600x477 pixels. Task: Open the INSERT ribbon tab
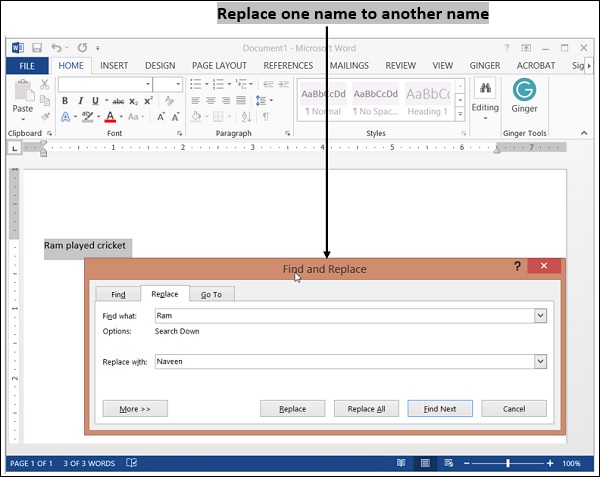click(114, 66)
